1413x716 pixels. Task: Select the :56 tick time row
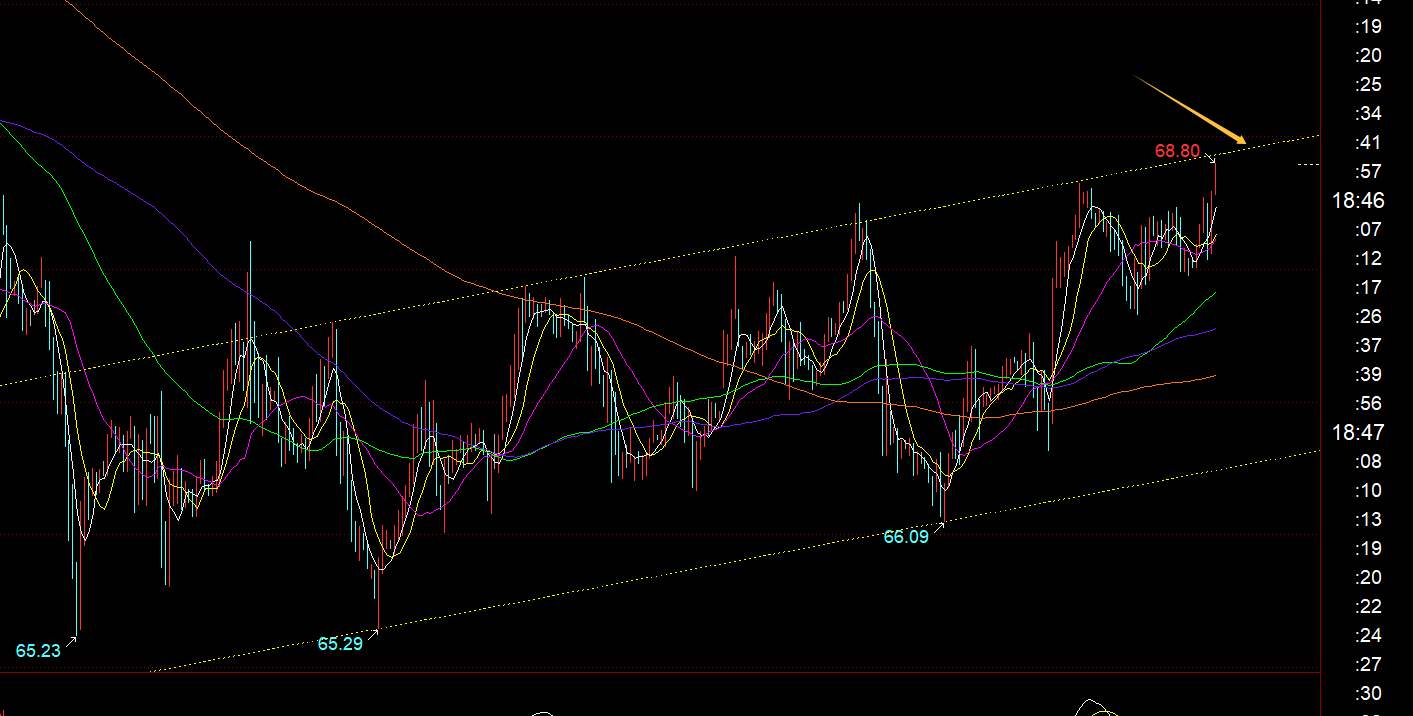pyautogui.click(x=1367, y=404)
